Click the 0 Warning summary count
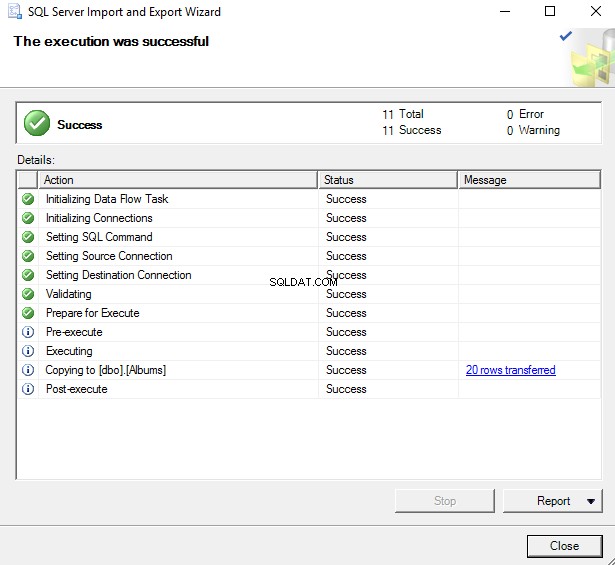Viewport: 615px width, 565px height. (x=533, y=130)
